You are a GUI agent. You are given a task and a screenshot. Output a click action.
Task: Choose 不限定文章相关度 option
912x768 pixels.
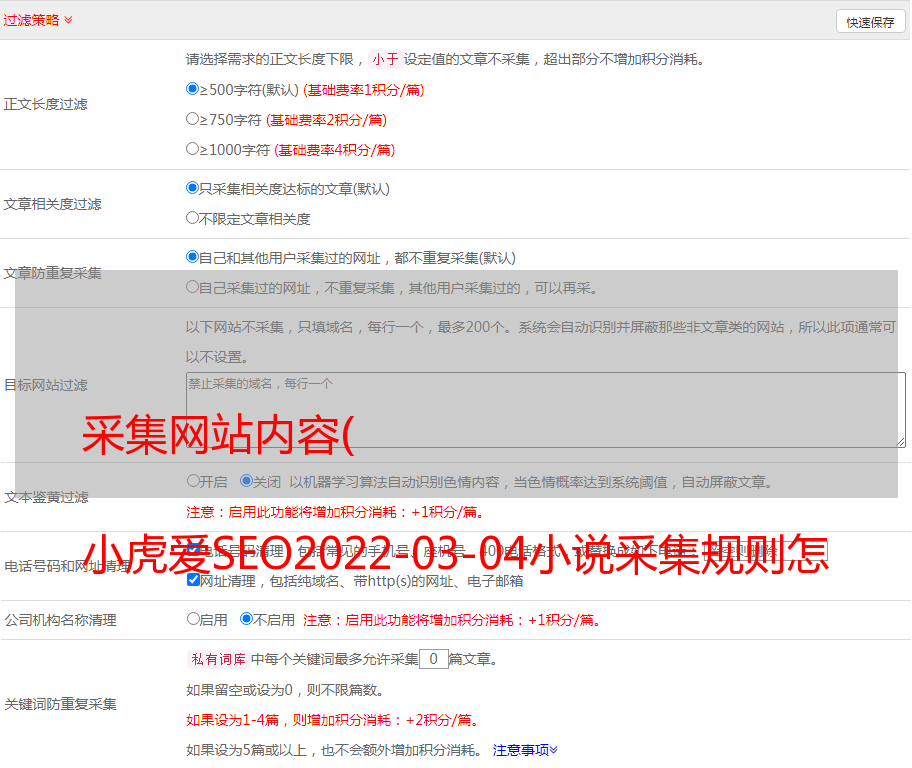point(192,218)
